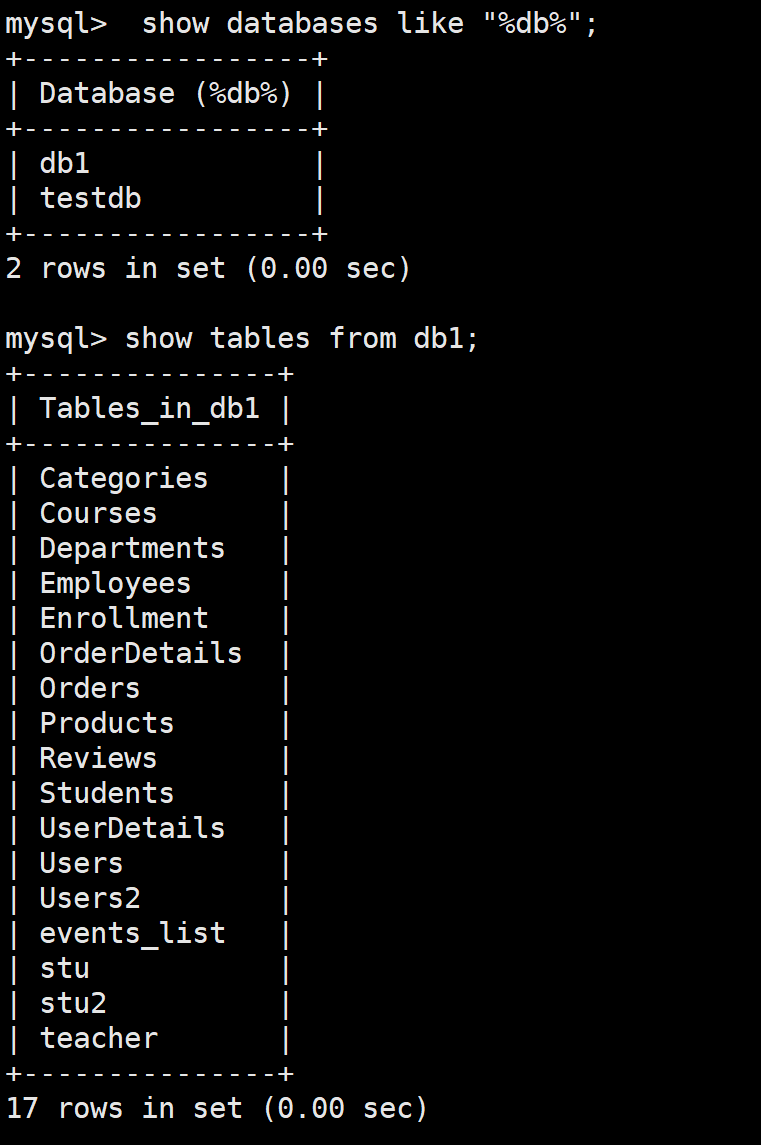
Task: Click the Reviews table name
Action: pos(98,758)
